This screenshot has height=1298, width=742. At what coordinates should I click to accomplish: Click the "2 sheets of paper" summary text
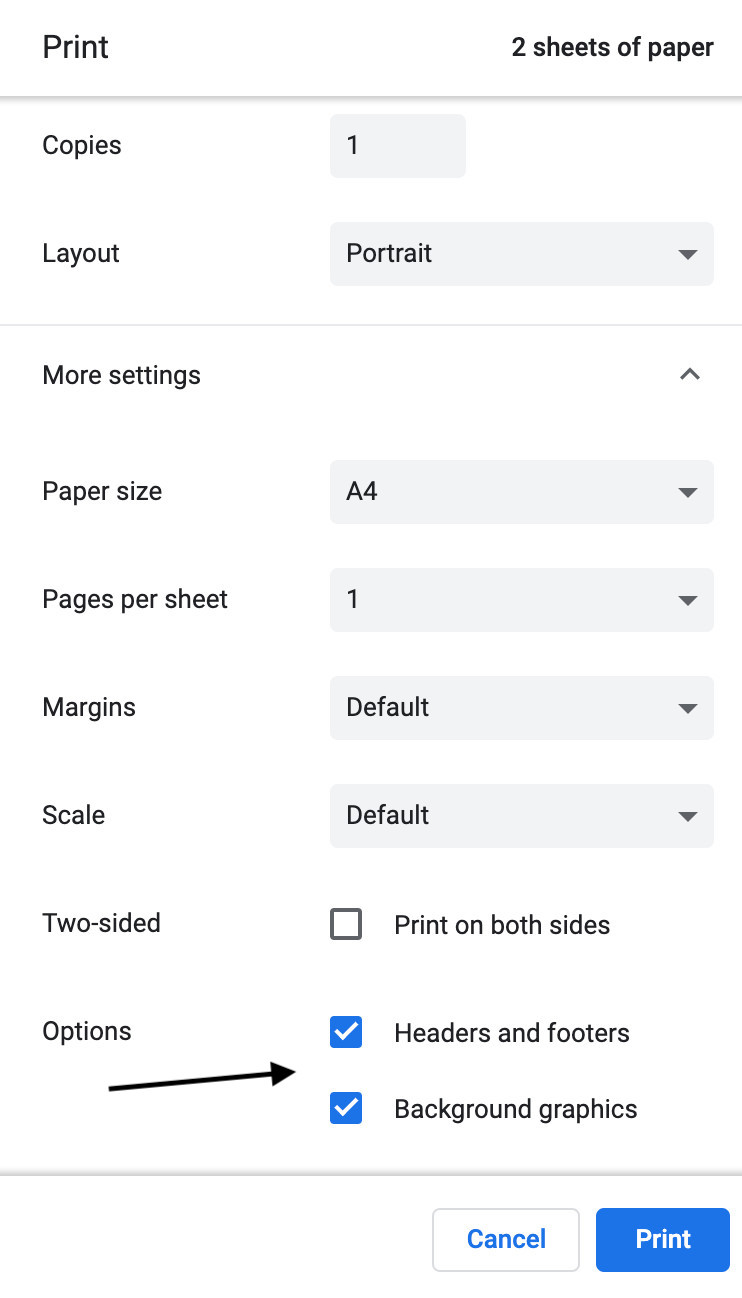(612, 48)
